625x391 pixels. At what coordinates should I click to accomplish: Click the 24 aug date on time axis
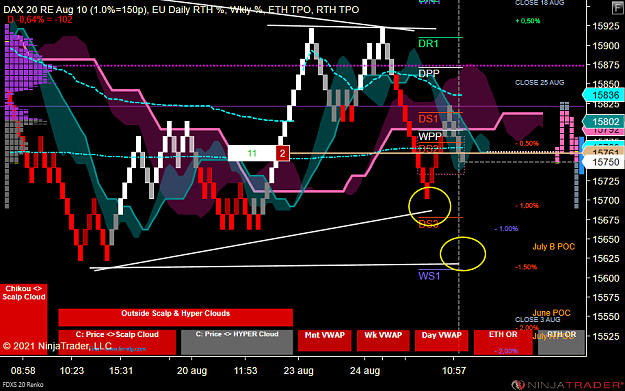(x=365, y=371)
